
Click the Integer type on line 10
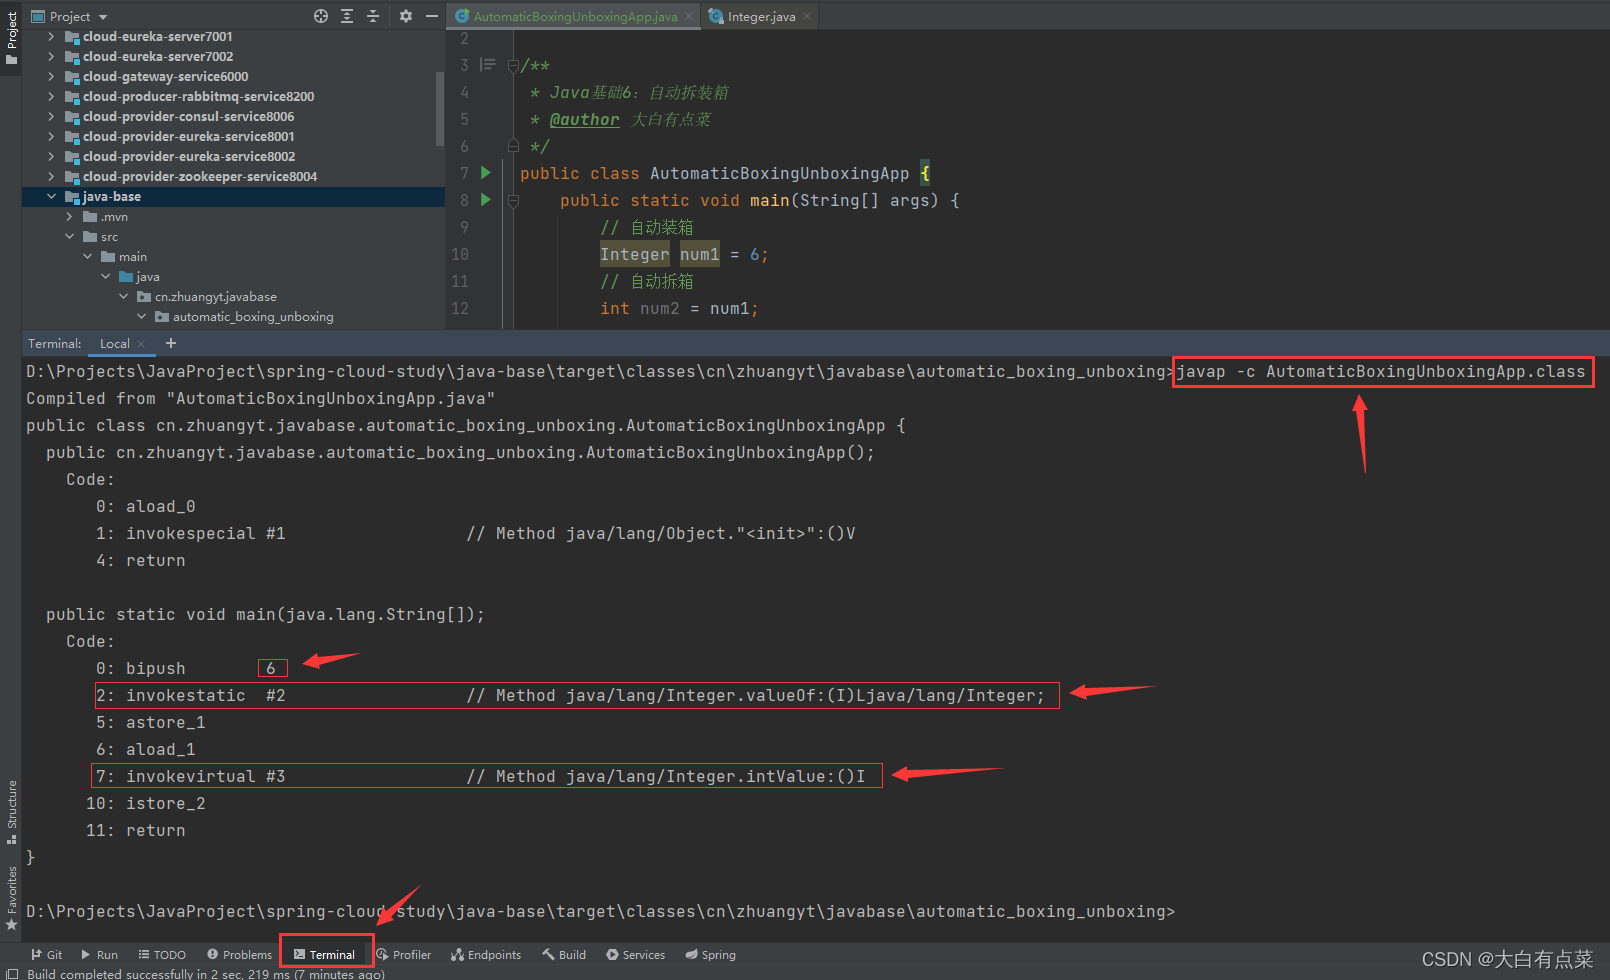coord(635,254)
